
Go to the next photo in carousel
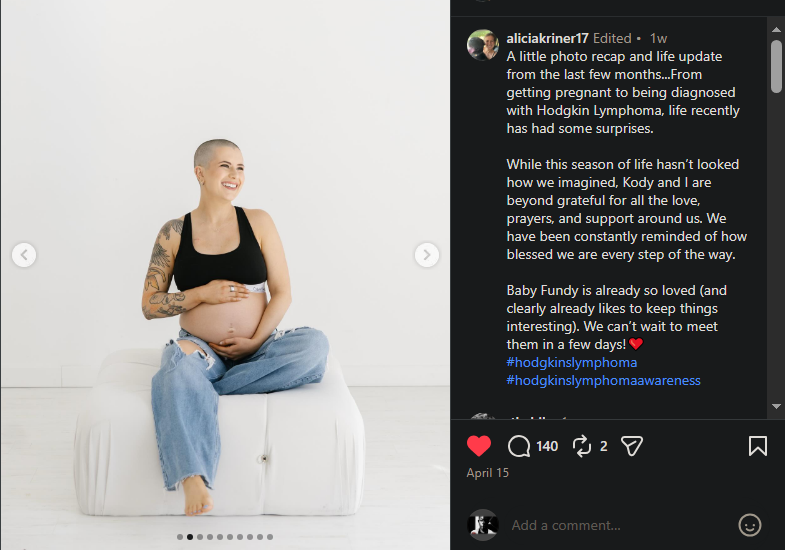427,255
